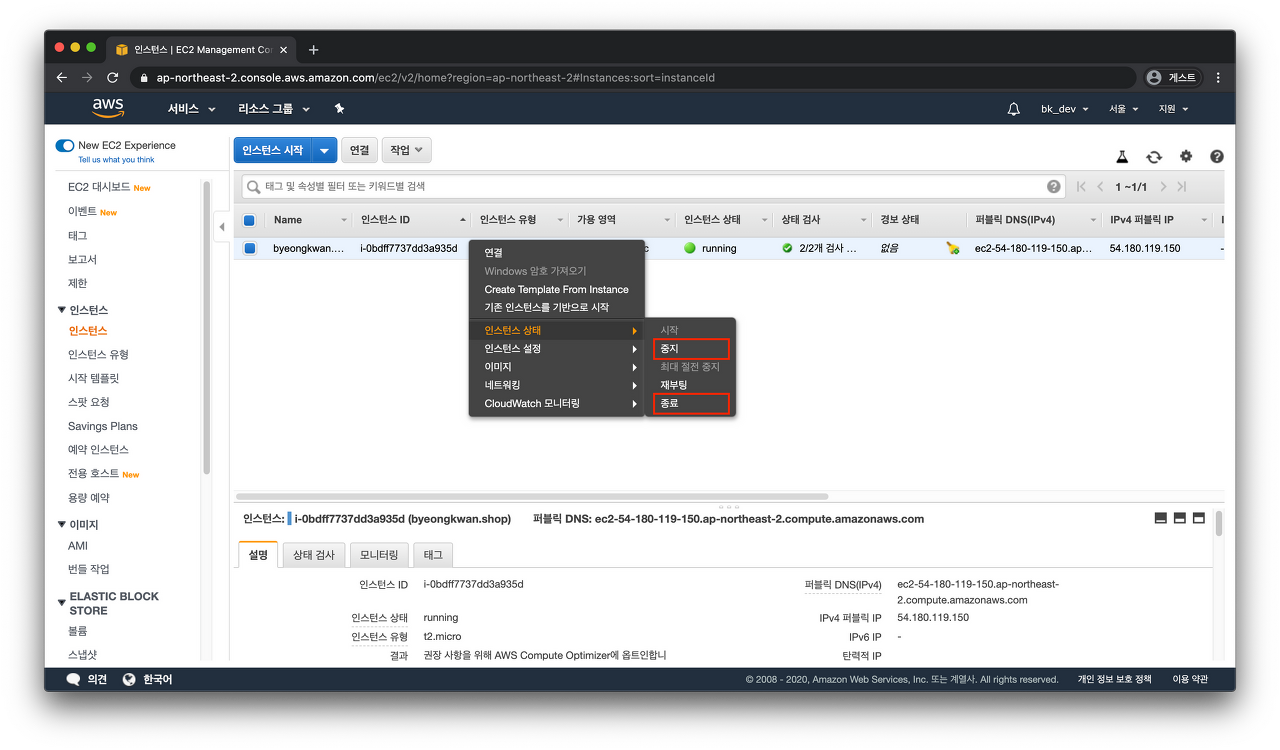Switch to the 상태 검사 tab
This screenshot has width=1280, height=750.
point(314,554)
